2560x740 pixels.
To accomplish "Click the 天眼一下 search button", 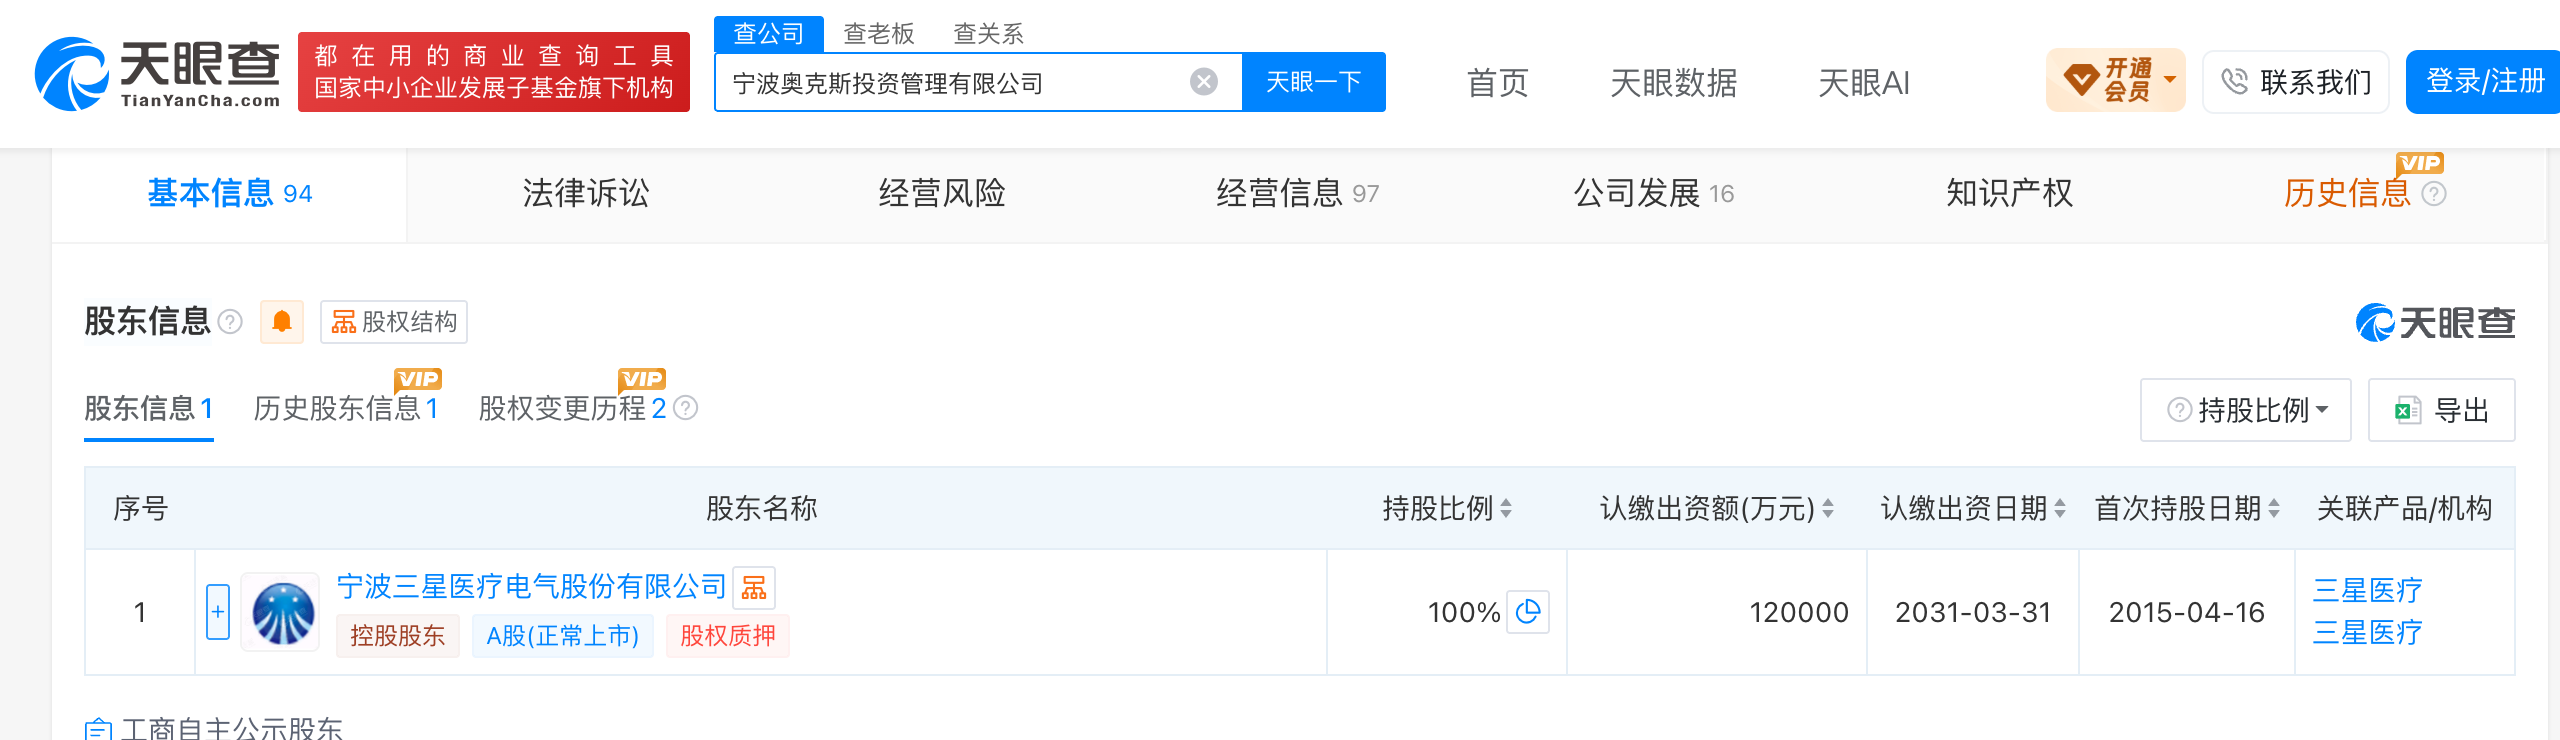I will click(x=1314, y=82).
